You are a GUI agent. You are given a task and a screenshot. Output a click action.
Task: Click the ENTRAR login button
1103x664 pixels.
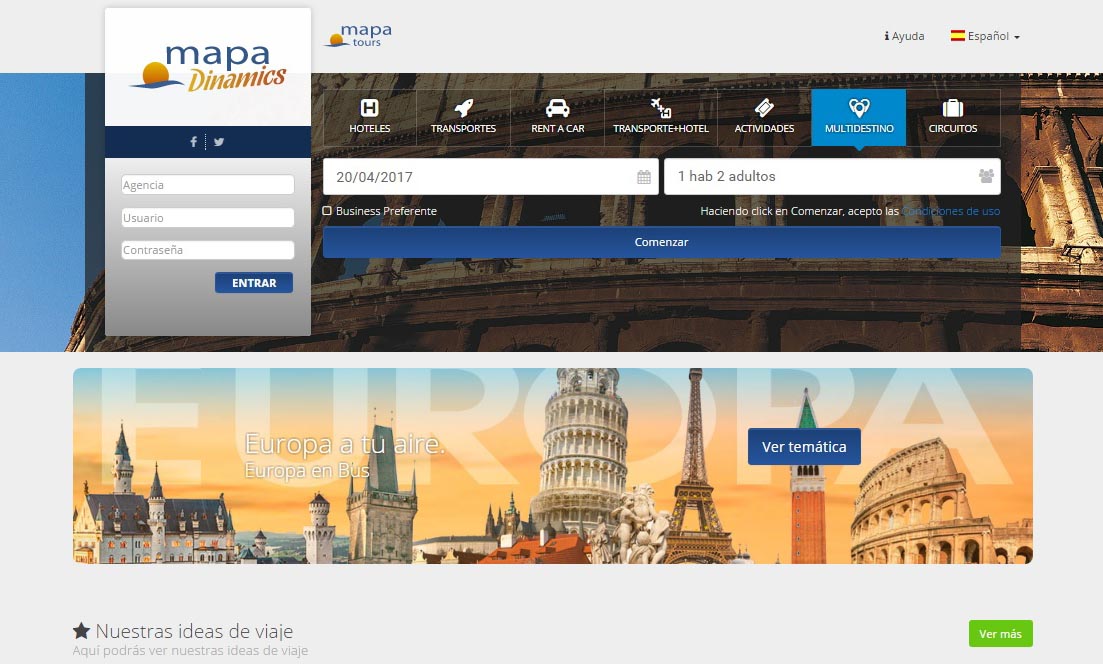[x=254, y=283]
